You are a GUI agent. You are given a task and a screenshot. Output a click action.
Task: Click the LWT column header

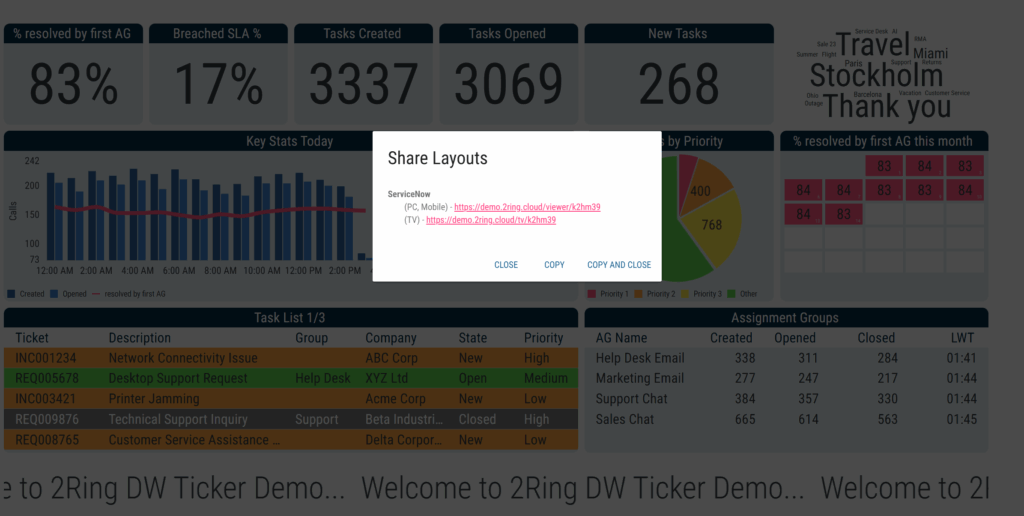962,338
